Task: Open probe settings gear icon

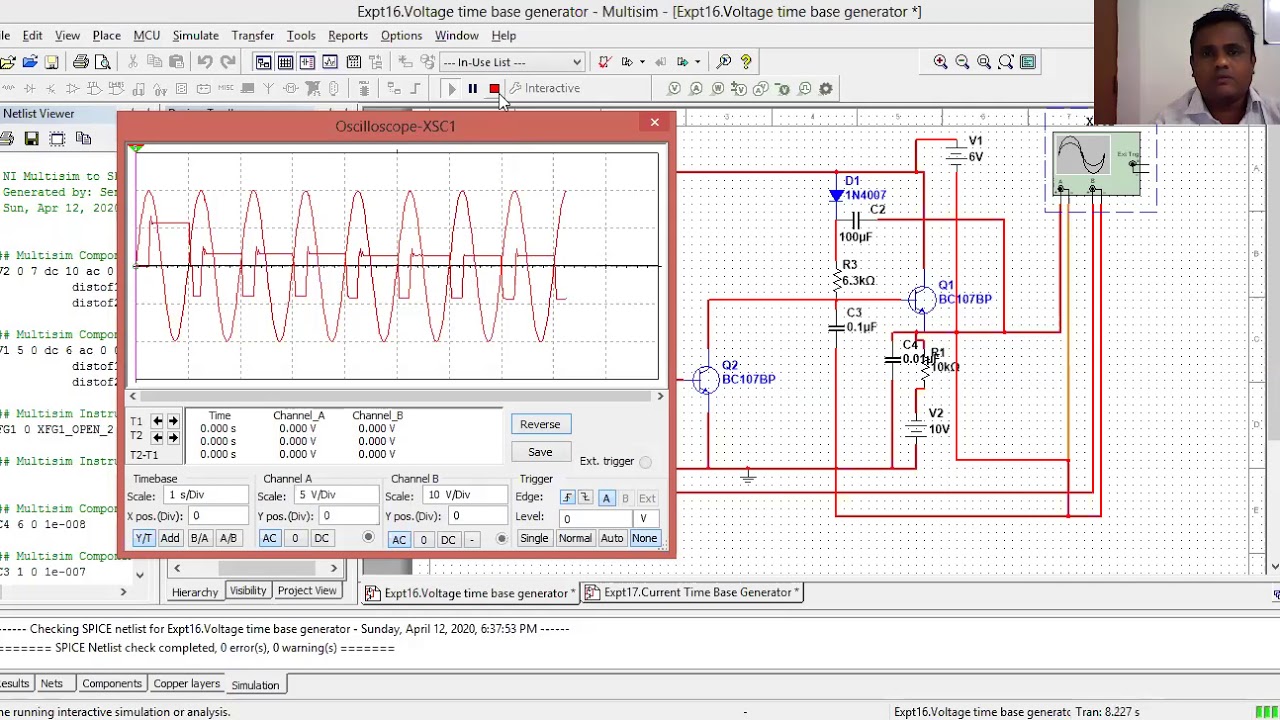Action: [826, 89]
